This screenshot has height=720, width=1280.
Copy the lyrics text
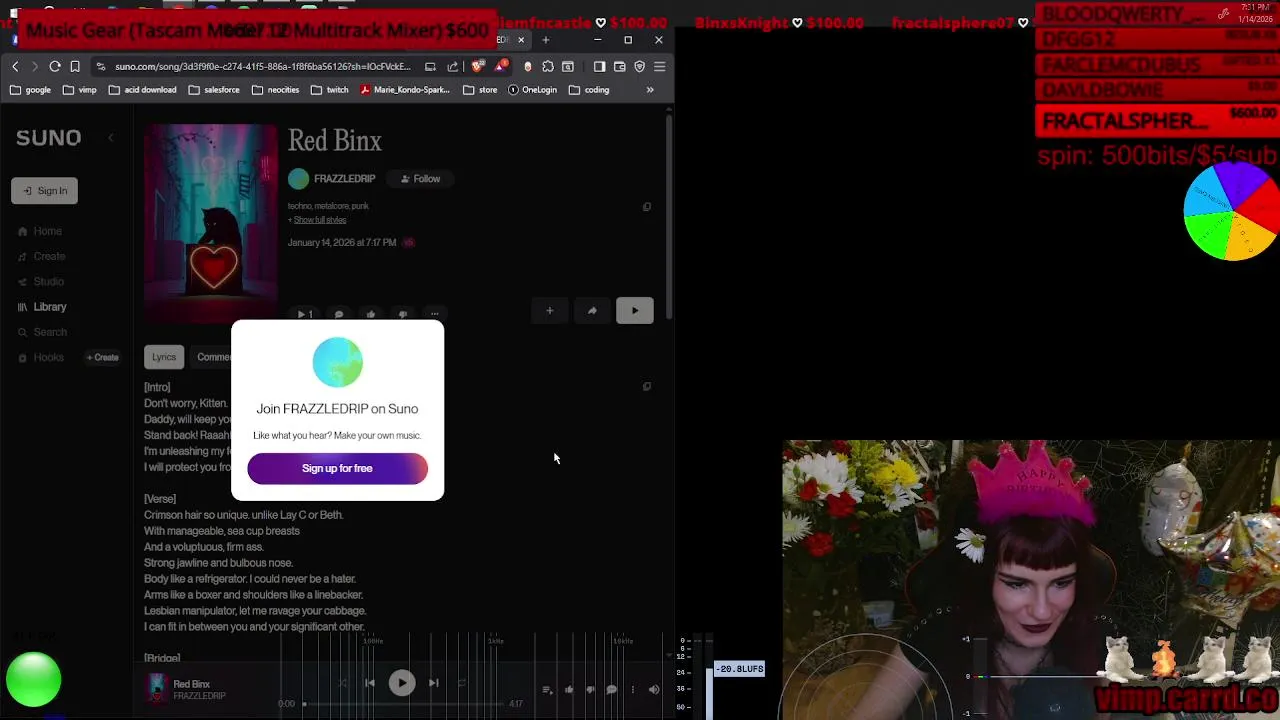click(x=647, y=387)
